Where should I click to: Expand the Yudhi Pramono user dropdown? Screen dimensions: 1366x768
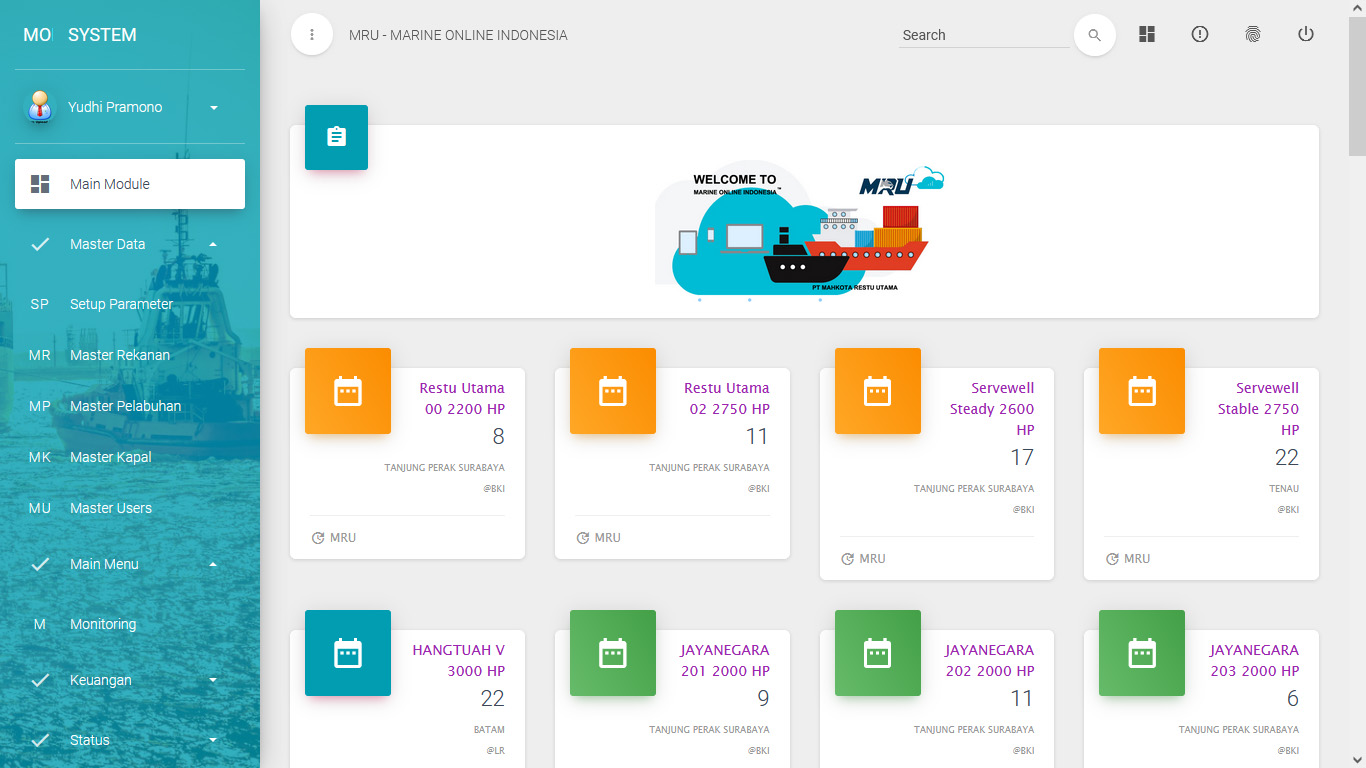pyautogui.click(x=213, y=107)
